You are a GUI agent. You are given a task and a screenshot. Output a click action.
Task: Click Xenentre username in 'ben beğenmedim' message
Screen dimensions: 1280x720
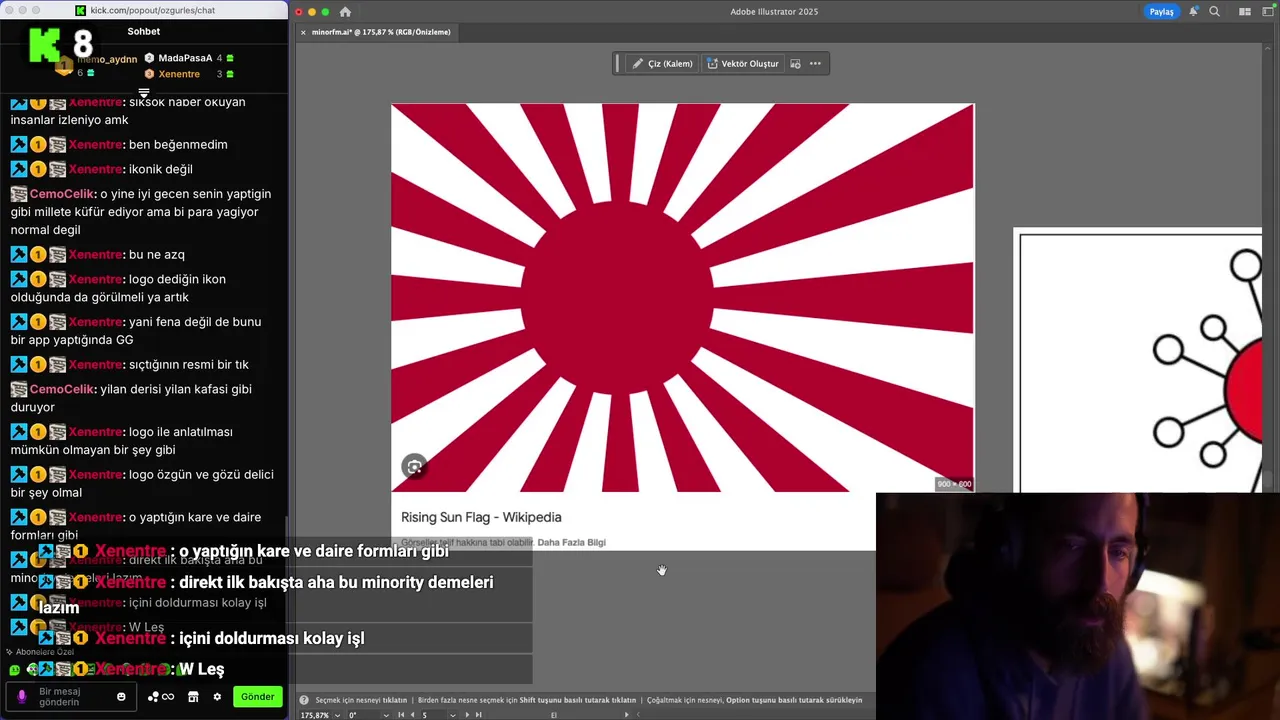tap(95, 144)
